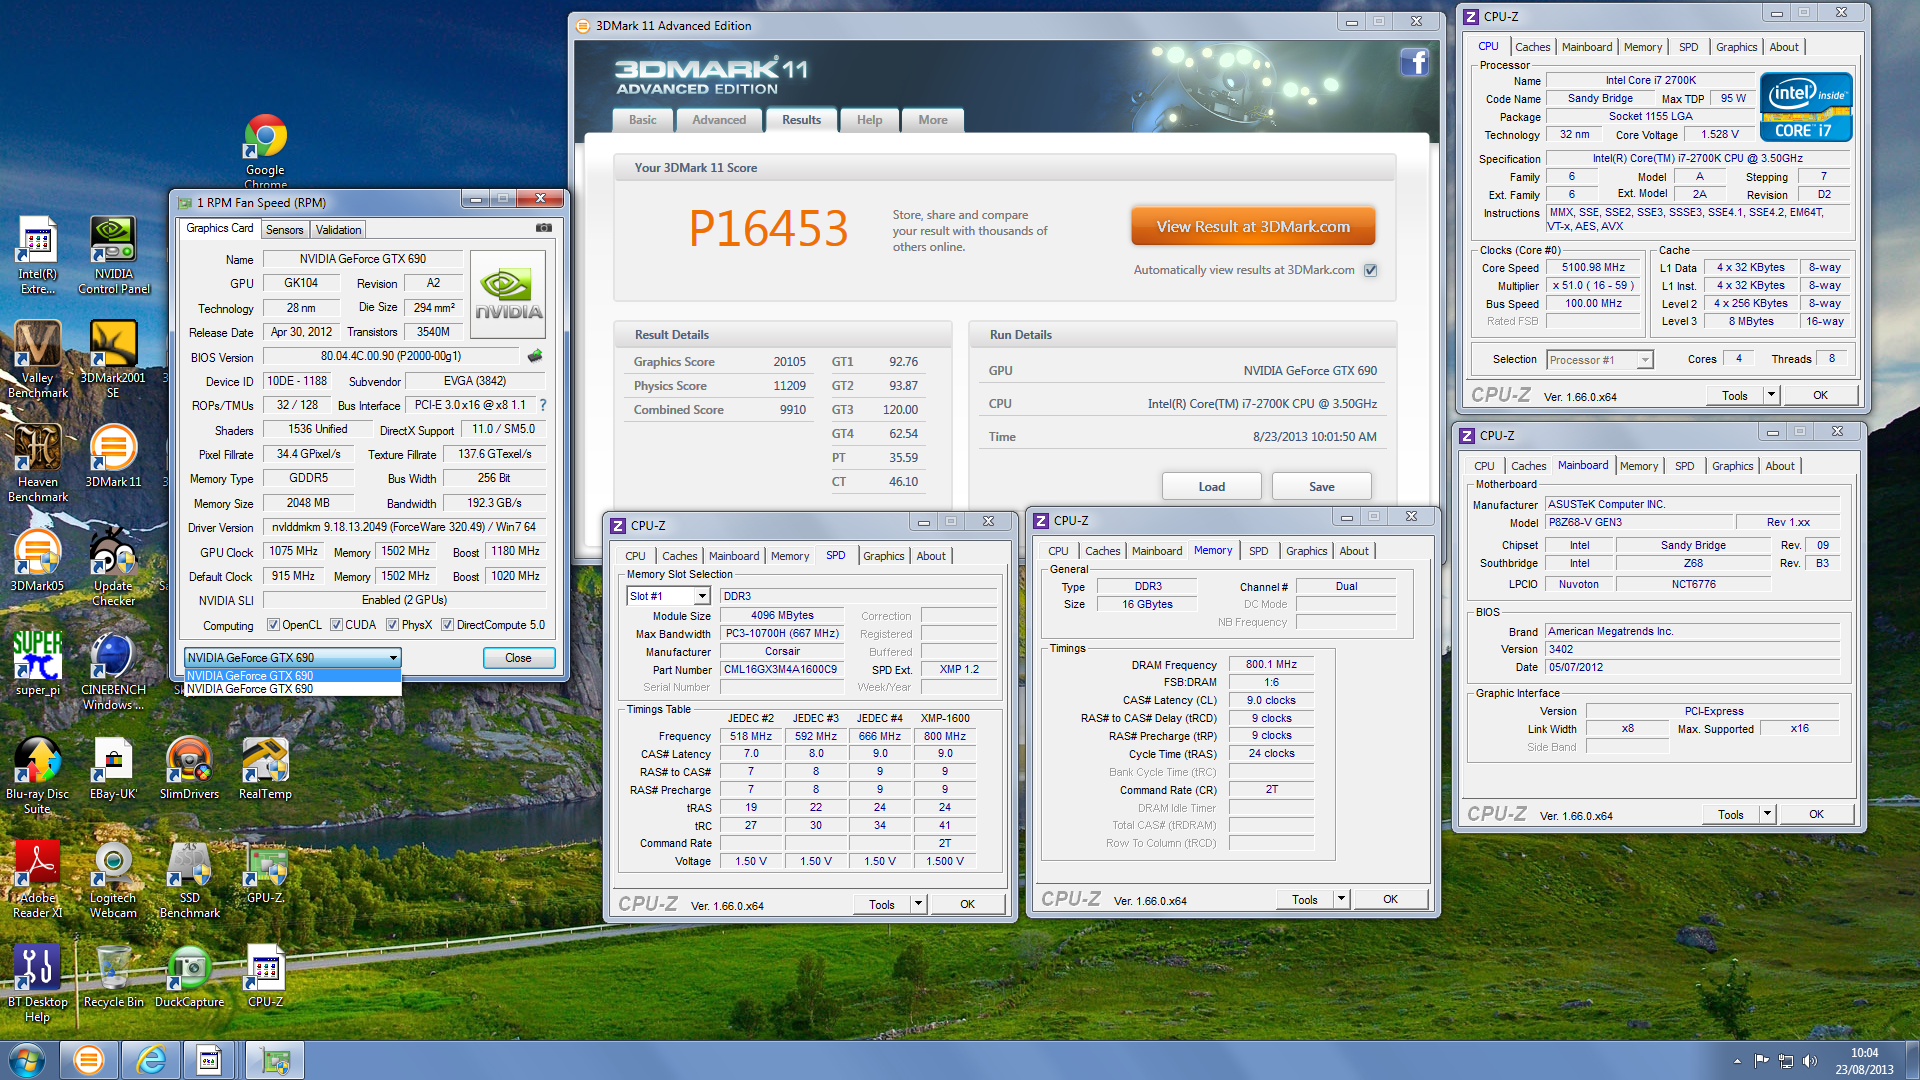Open Internet Explorer on taskbar
Screen dimensions: 1920x1080
coord(151,1060)
